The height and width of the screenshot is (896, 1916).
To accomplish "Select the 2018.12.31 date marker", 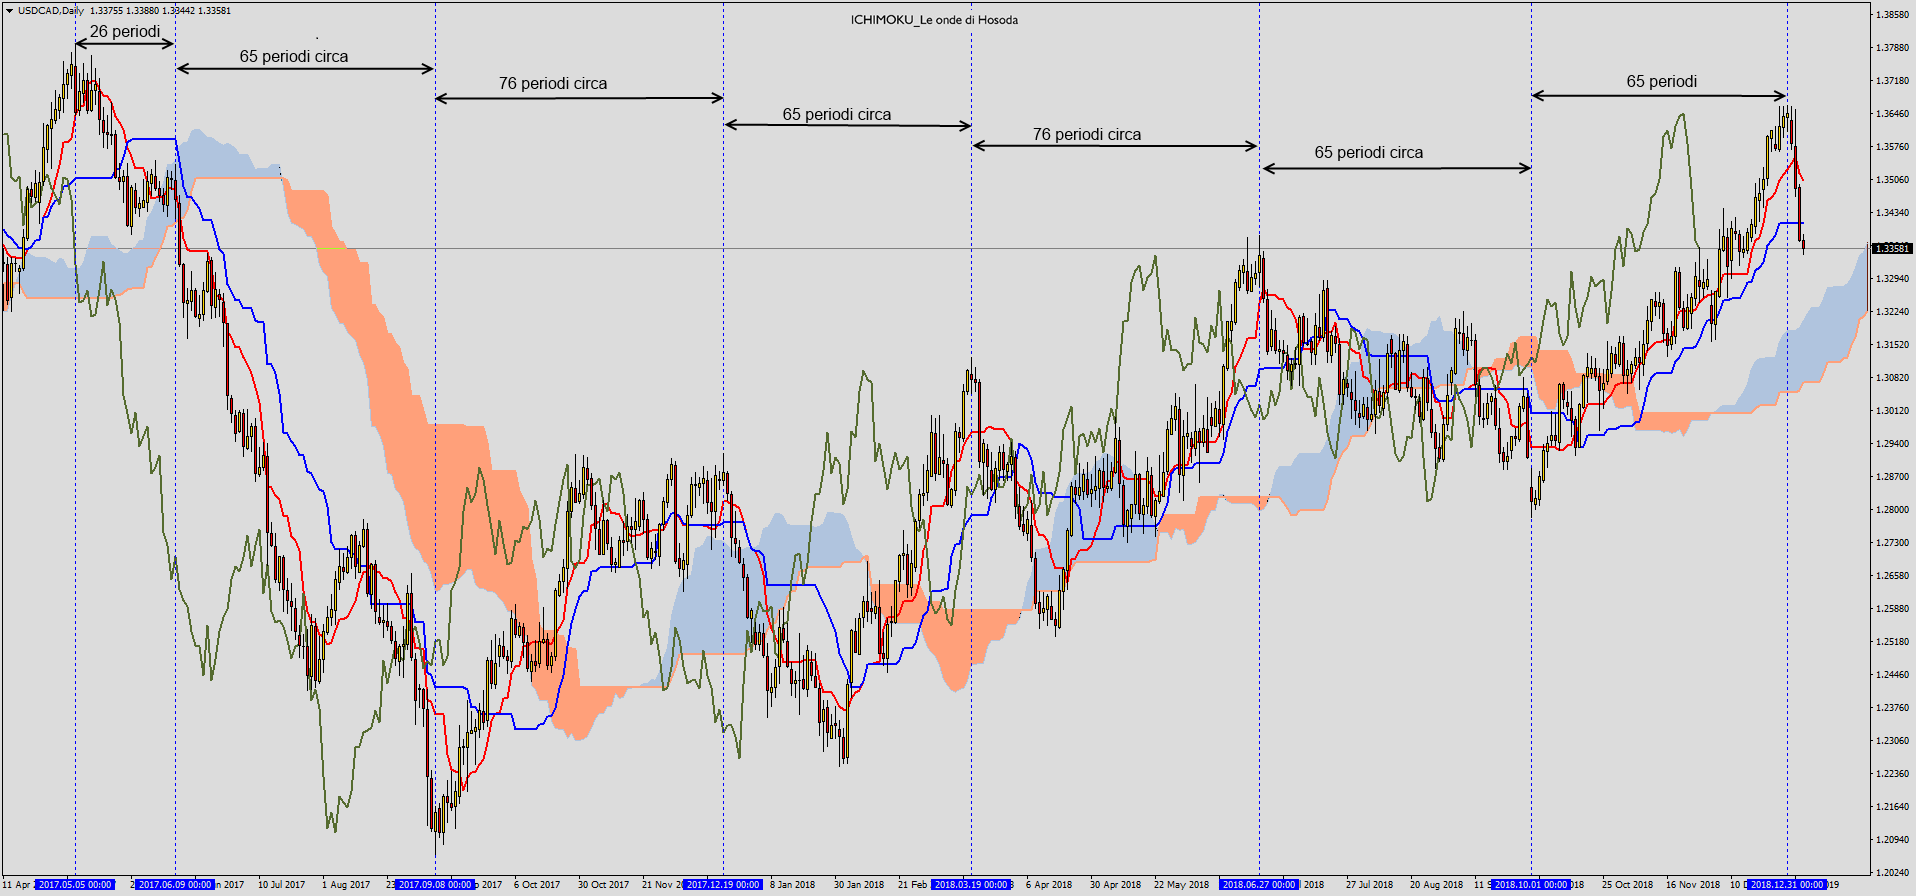I will click(1787, 885).
